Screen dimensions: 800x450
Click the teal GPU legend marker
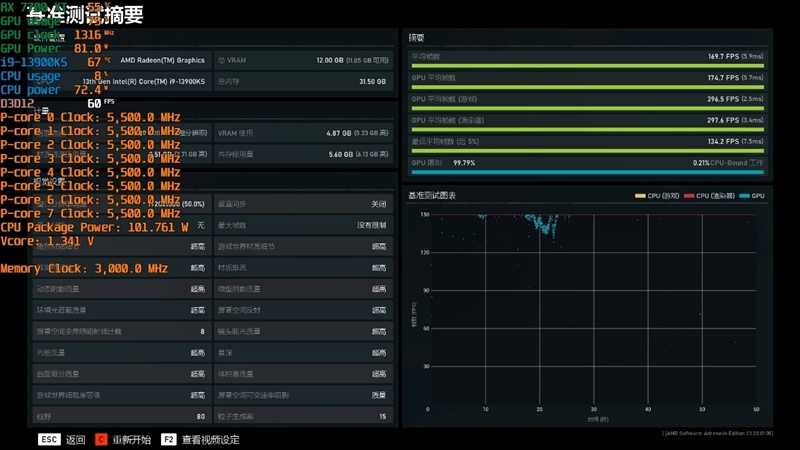click(742, 196)
